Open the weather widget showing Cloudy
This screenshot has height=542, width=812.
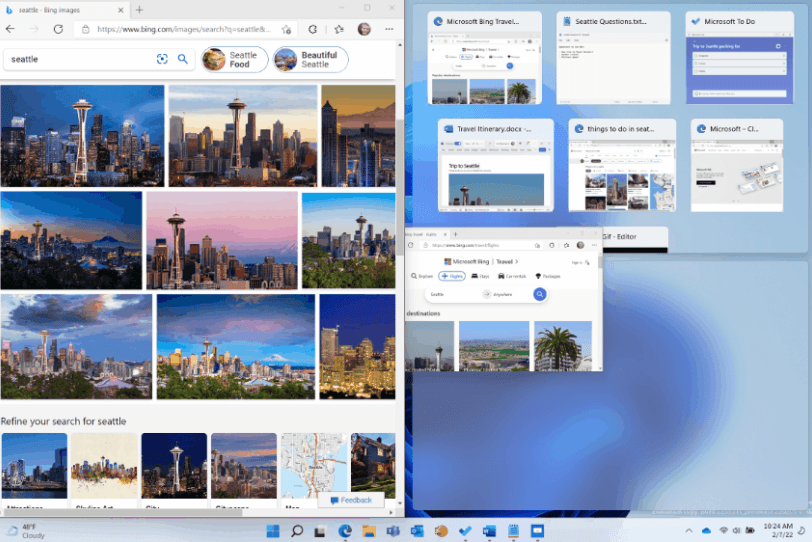click(x=26, y=531)
